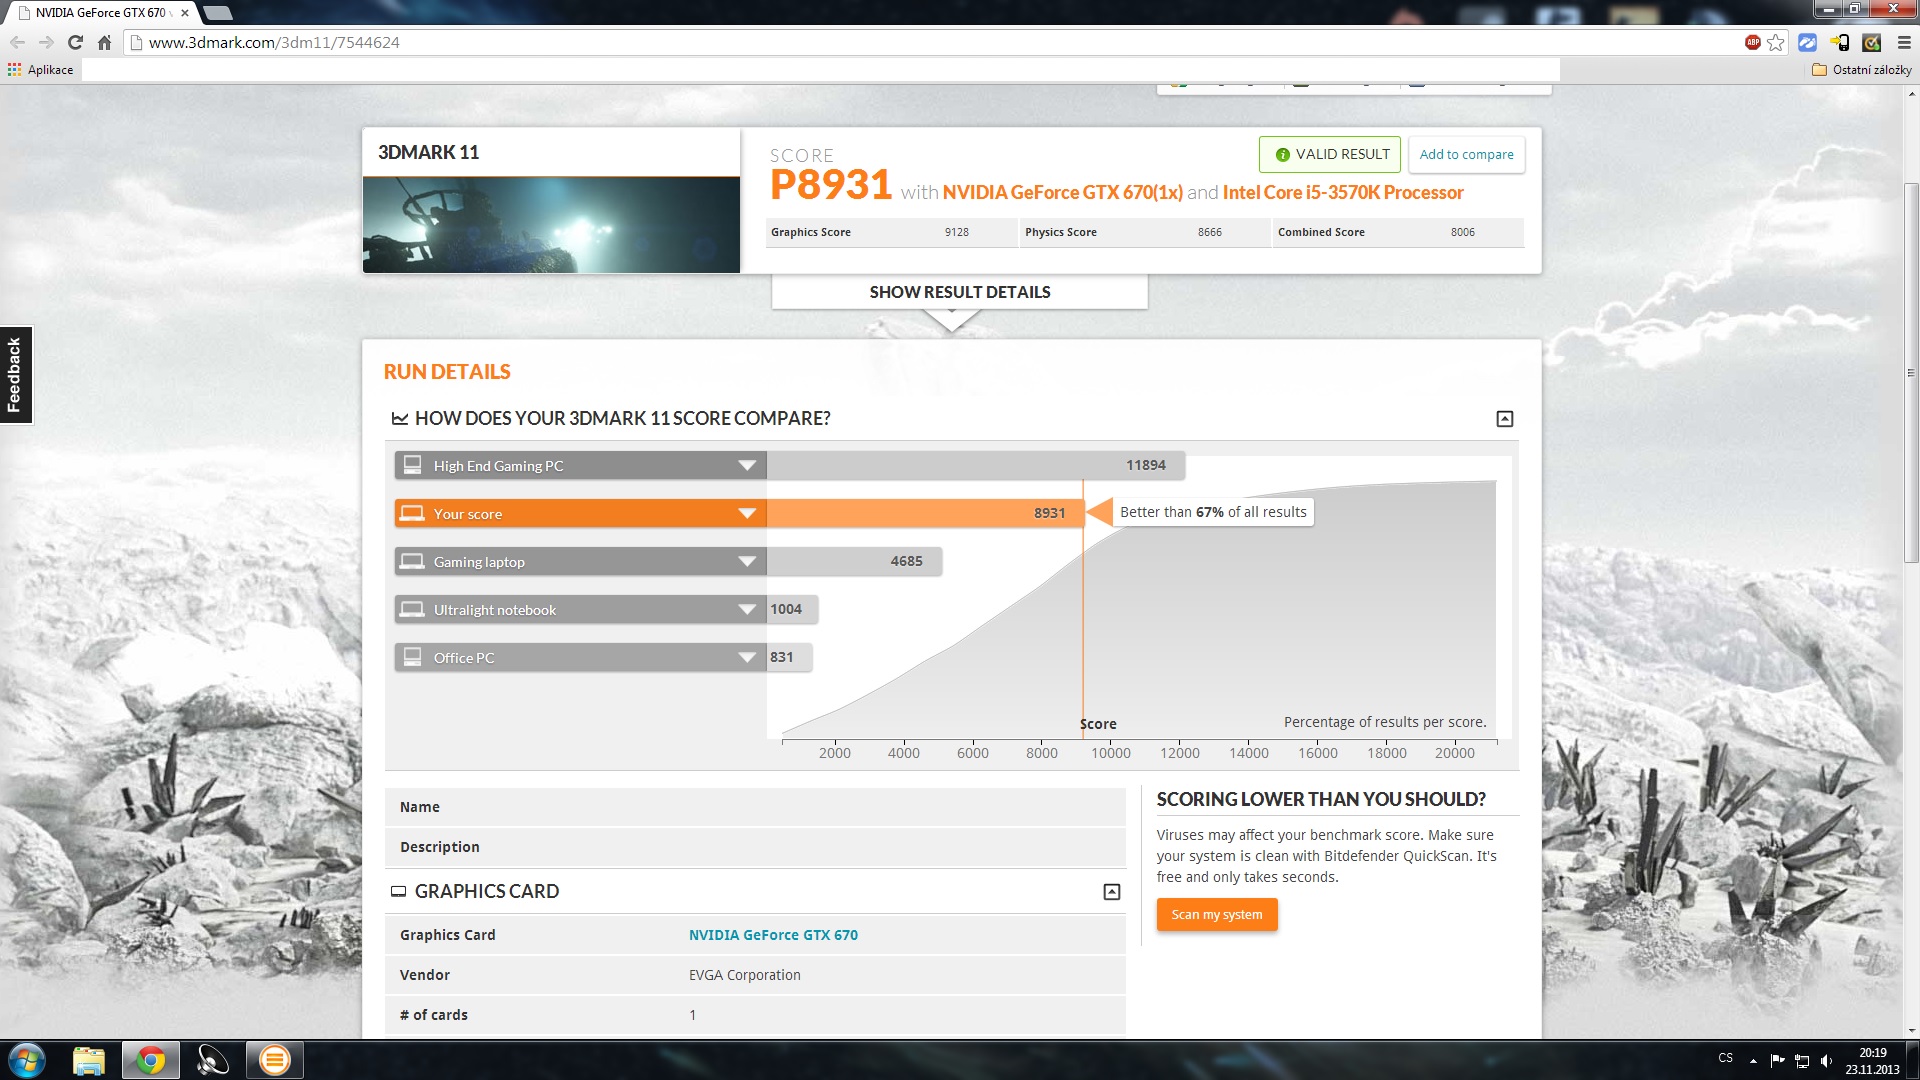
Task: Open the browser home page
Action: [104, 42]
